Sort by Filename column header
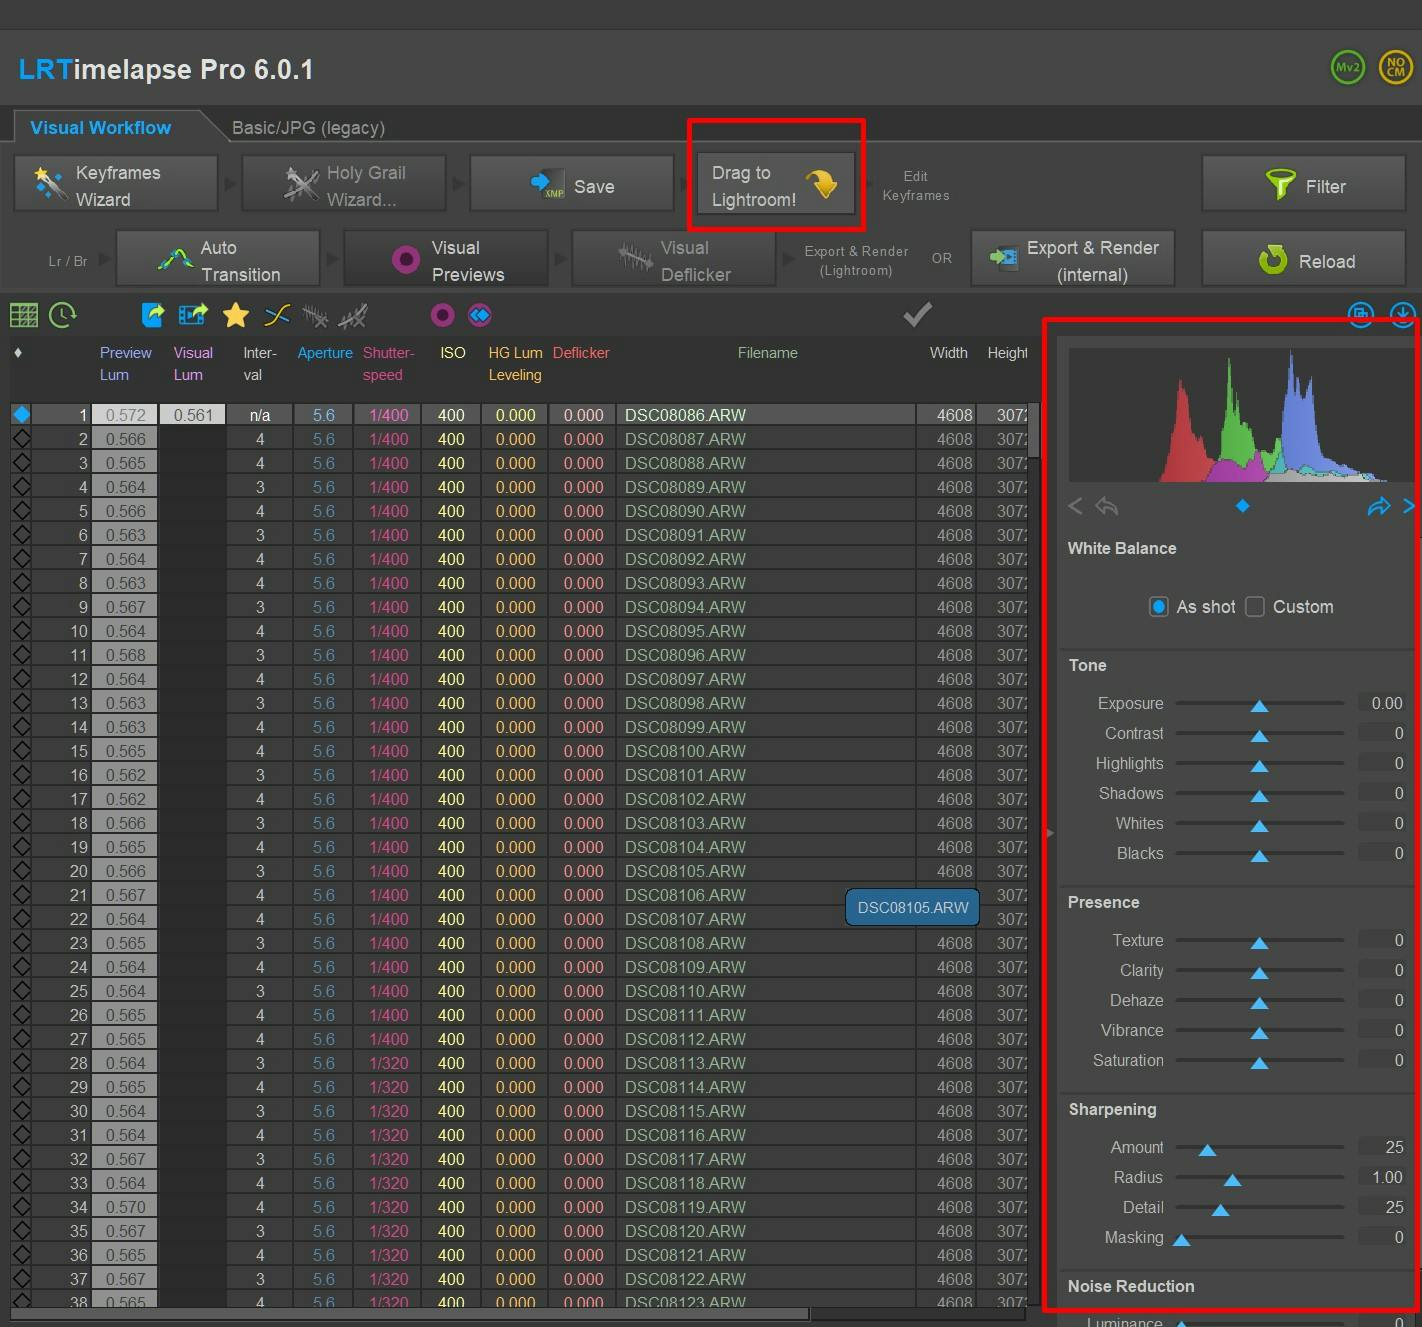 tap(767, 353)
